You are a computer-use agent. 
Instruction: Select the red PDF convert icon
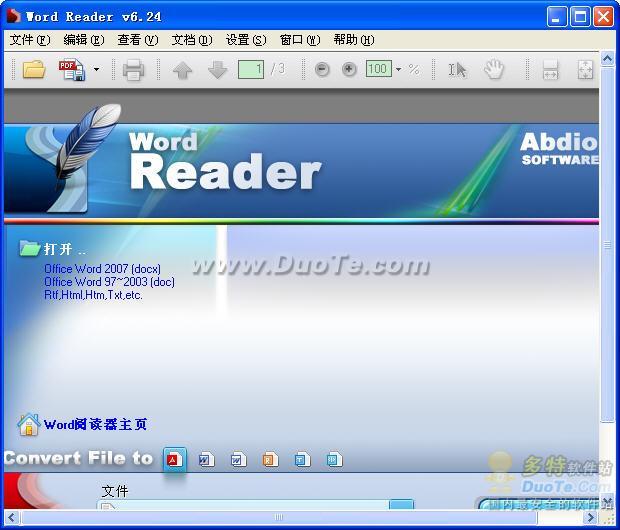pyautogui.click(x=174, y=460)
